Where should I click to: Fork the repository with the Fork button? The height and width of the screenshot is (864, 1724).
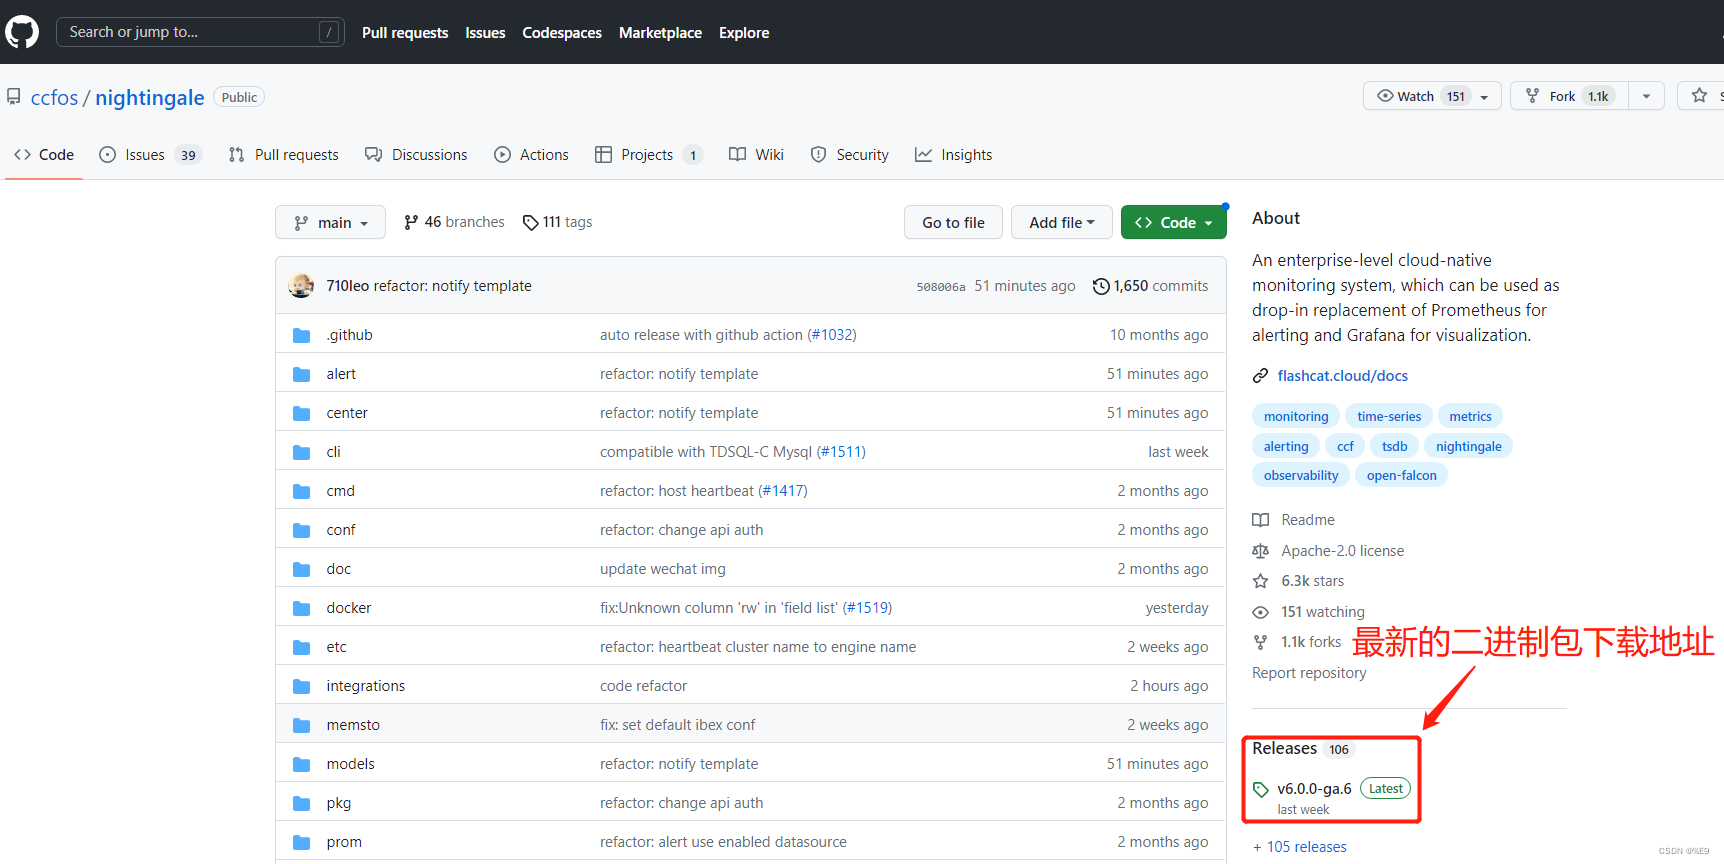click(1570, 96)
